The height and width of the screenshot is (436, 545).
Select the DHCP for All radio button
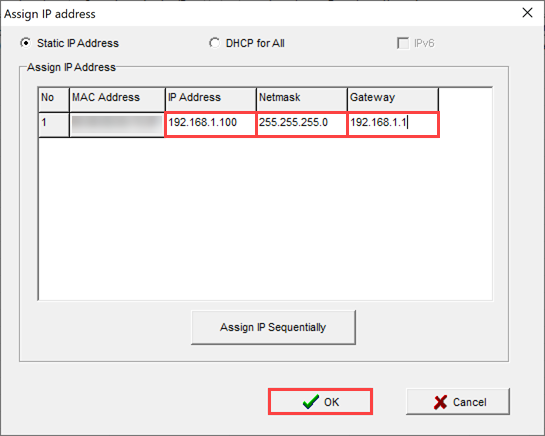[x=214, y=43]
